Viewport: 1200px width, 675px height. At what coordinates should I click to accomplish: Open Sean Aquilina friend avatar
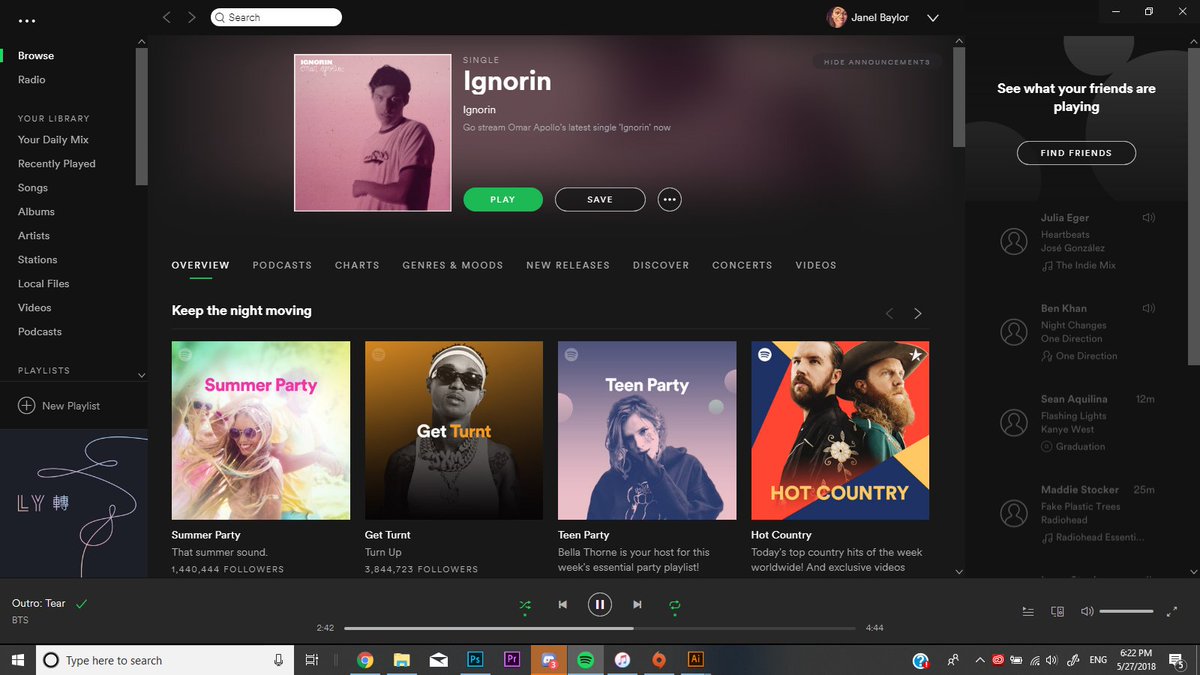(x=1014, y=423)
